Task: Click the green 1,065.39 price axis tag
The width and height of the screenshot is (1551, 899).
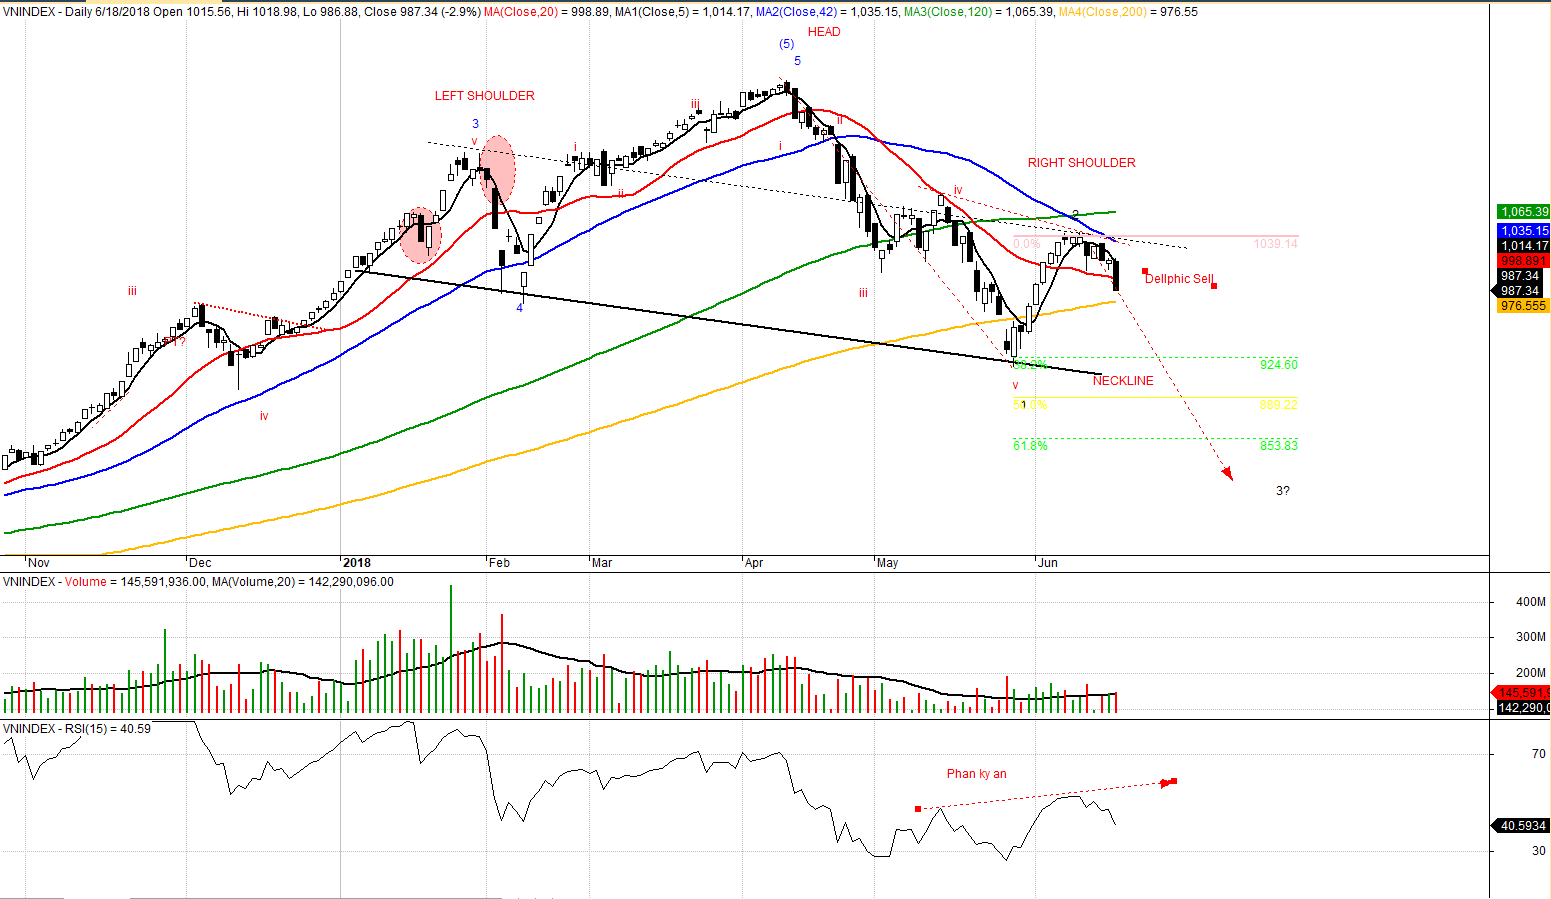Action: 1523,212
